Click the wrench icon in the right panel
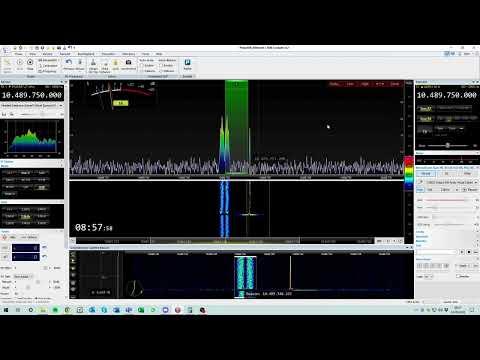 pyautogui.click(x=420, y=182)
